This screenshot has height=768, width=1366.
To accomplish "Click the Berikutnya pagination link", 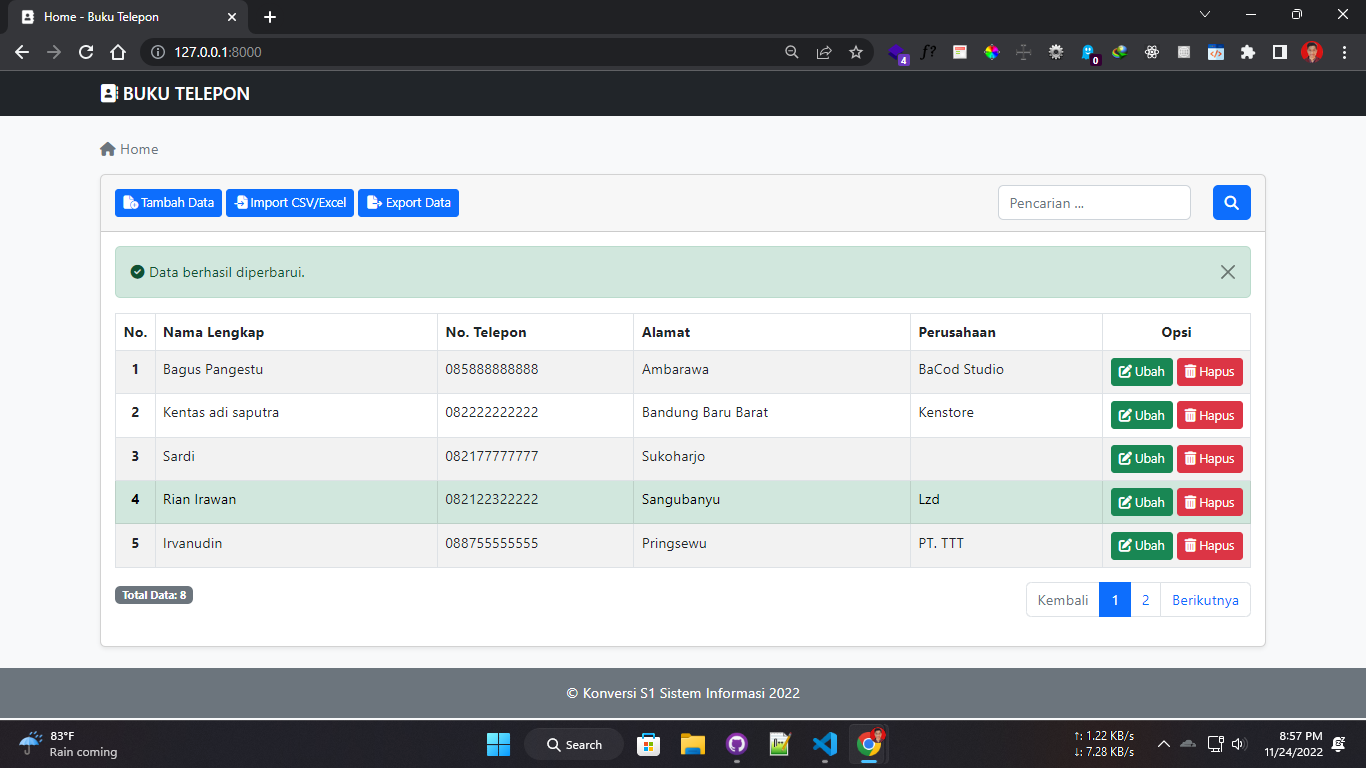I will 1205,600.
